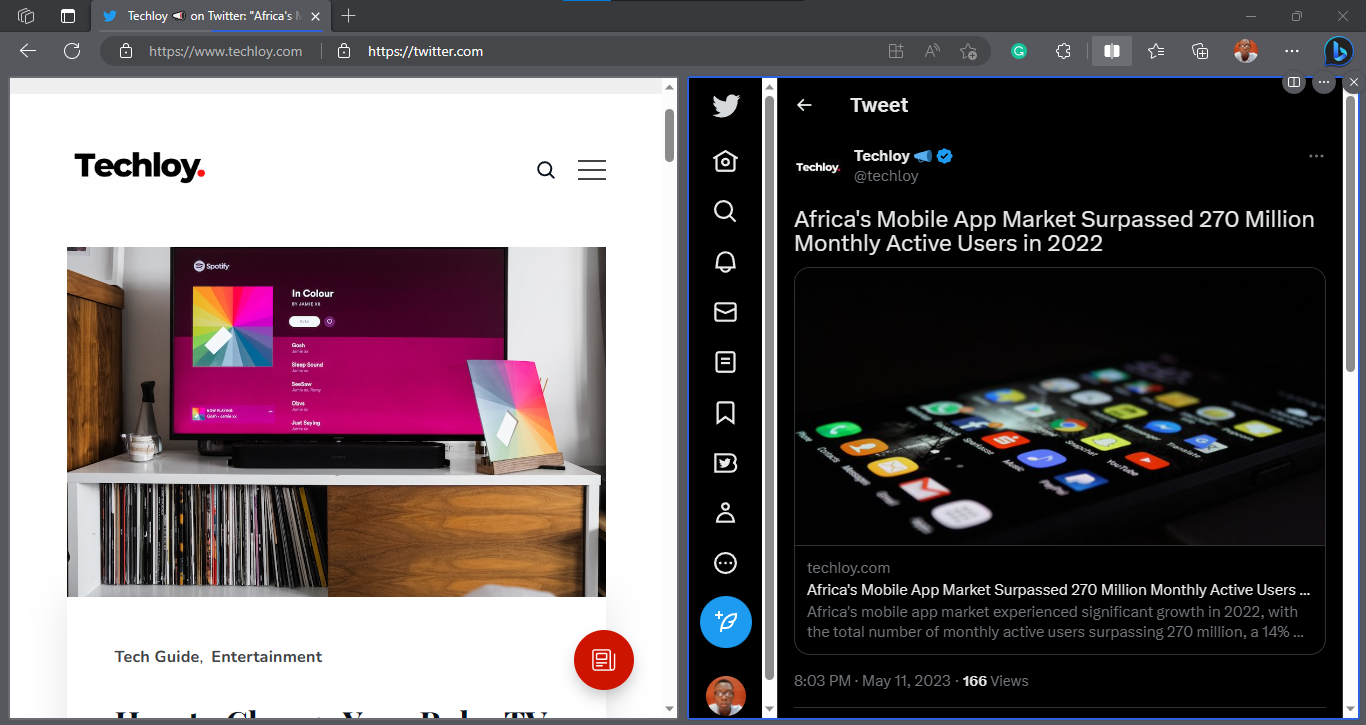Screen dimensions: 1366x725
Task: Open a new browser tab
Action: (348, 16)
